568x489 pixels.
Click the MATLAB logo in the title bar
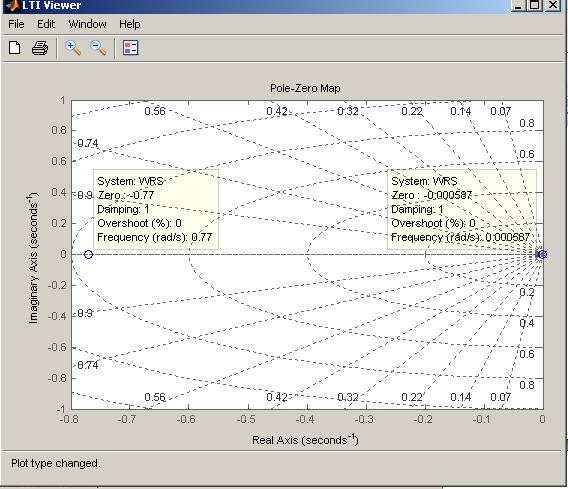click(12, 5)
